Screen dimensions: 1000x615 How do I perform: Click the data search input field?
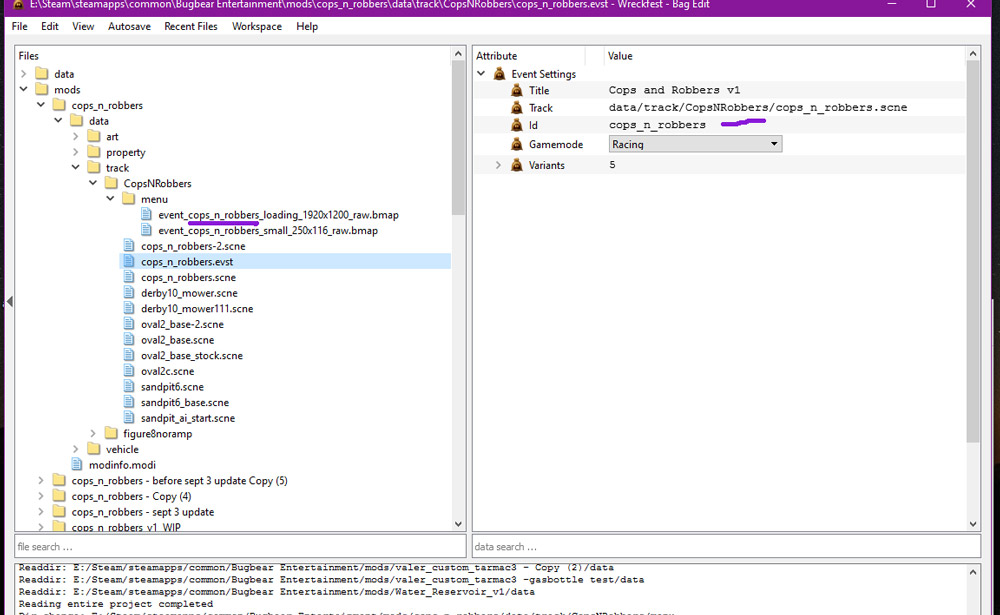pos(726,547)
